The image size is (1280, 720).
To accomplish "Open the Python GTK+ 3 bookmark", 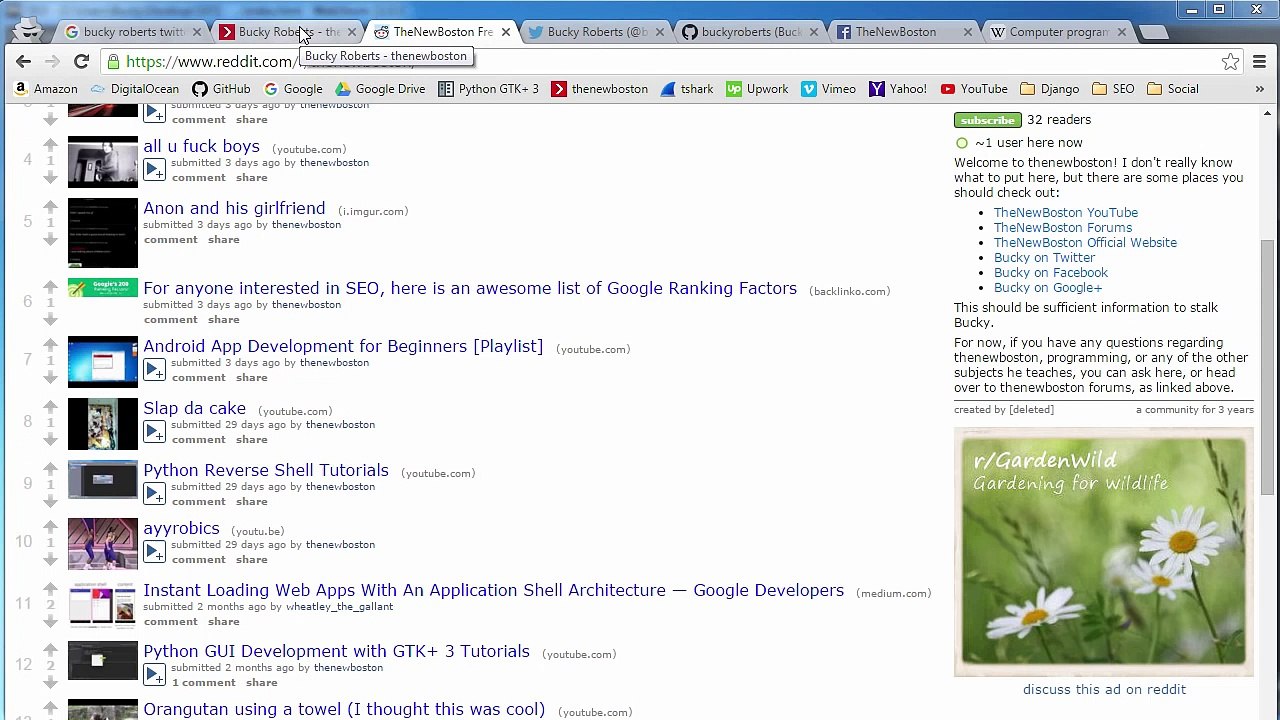I will (x=489, y=89).
